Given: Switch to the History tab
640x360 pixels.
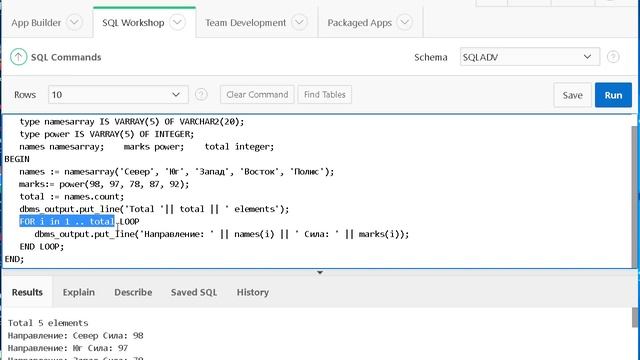Looking at the screenshot, I should point(253,292).
